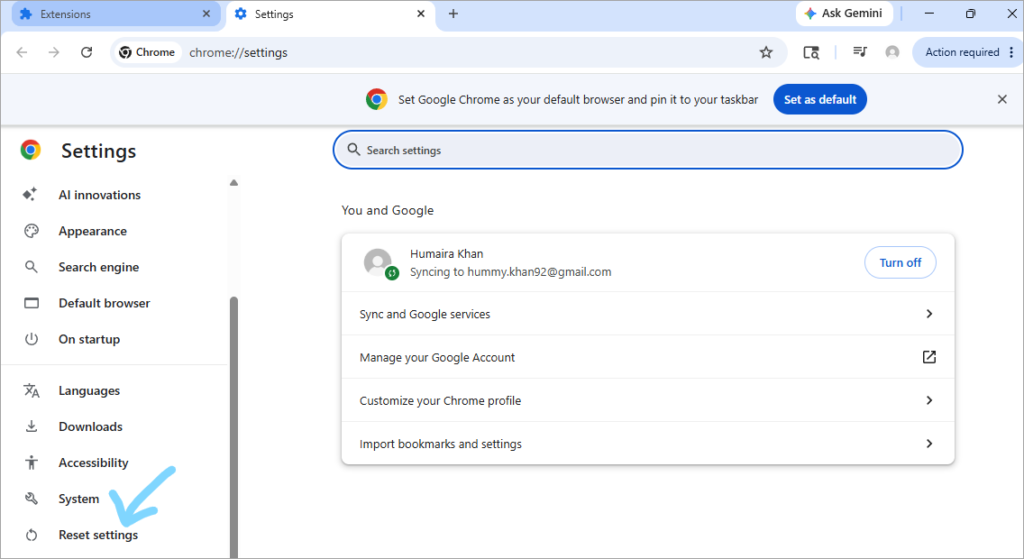The height and width of the screenshot is (559, 1024).
Task: Open On startup settings
Action: tap(89, 339)
